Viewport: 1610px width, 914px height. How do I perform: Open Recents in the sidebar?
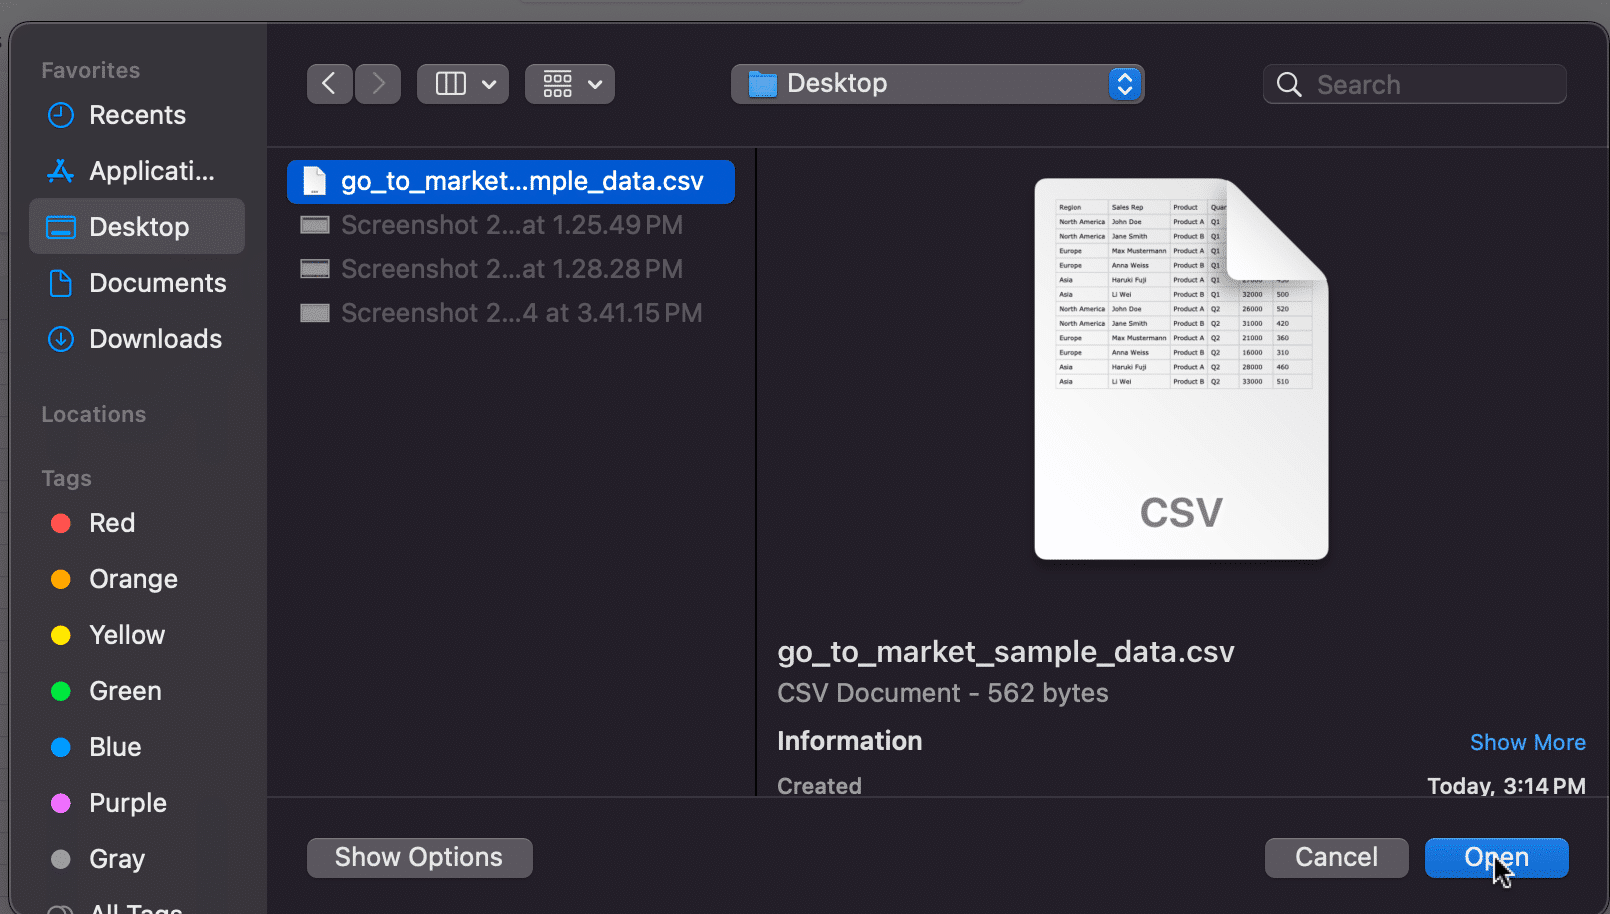point(137,115)
